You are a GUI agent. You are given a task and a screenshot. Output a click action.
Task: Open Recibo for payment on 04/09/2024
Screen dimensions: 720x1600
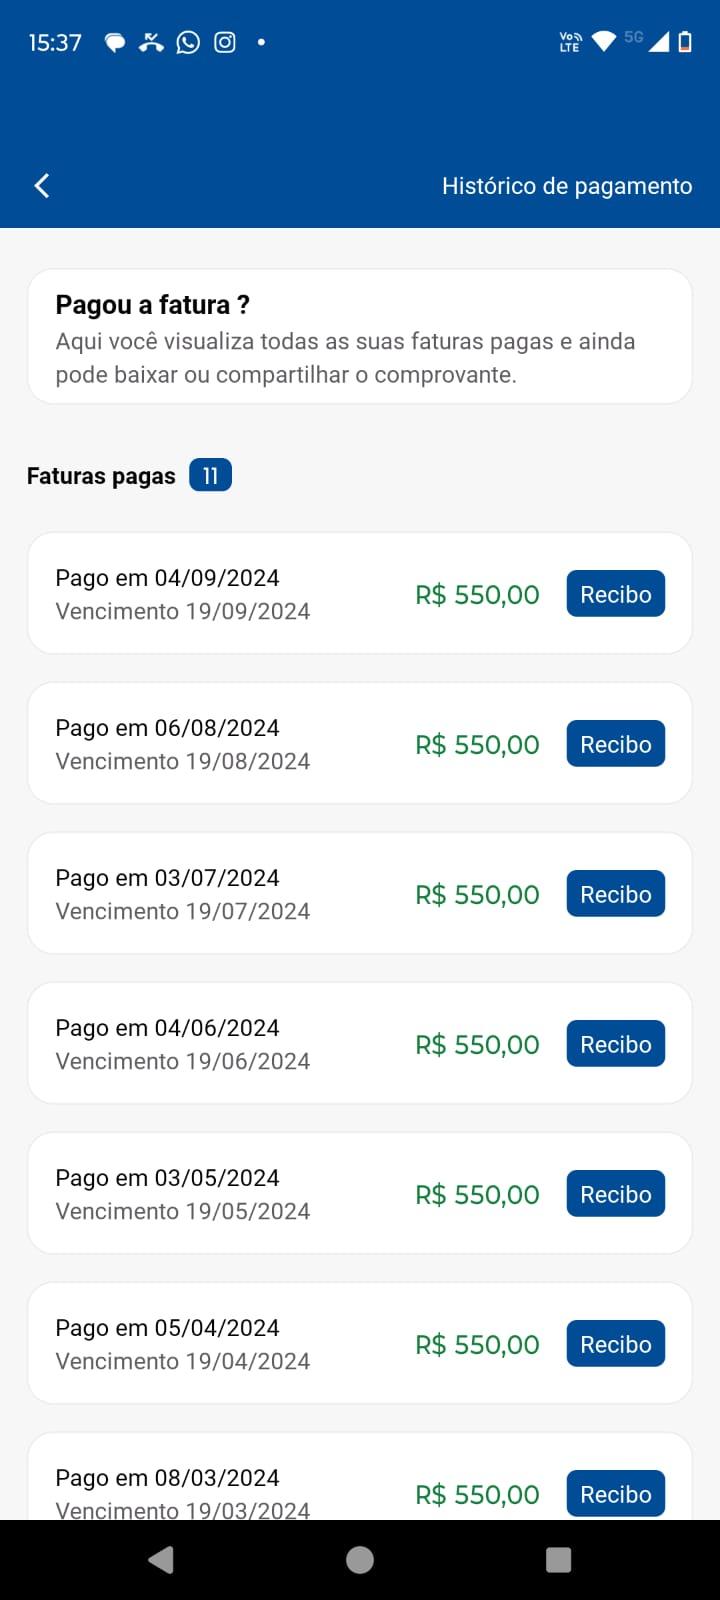coord(616,594)
